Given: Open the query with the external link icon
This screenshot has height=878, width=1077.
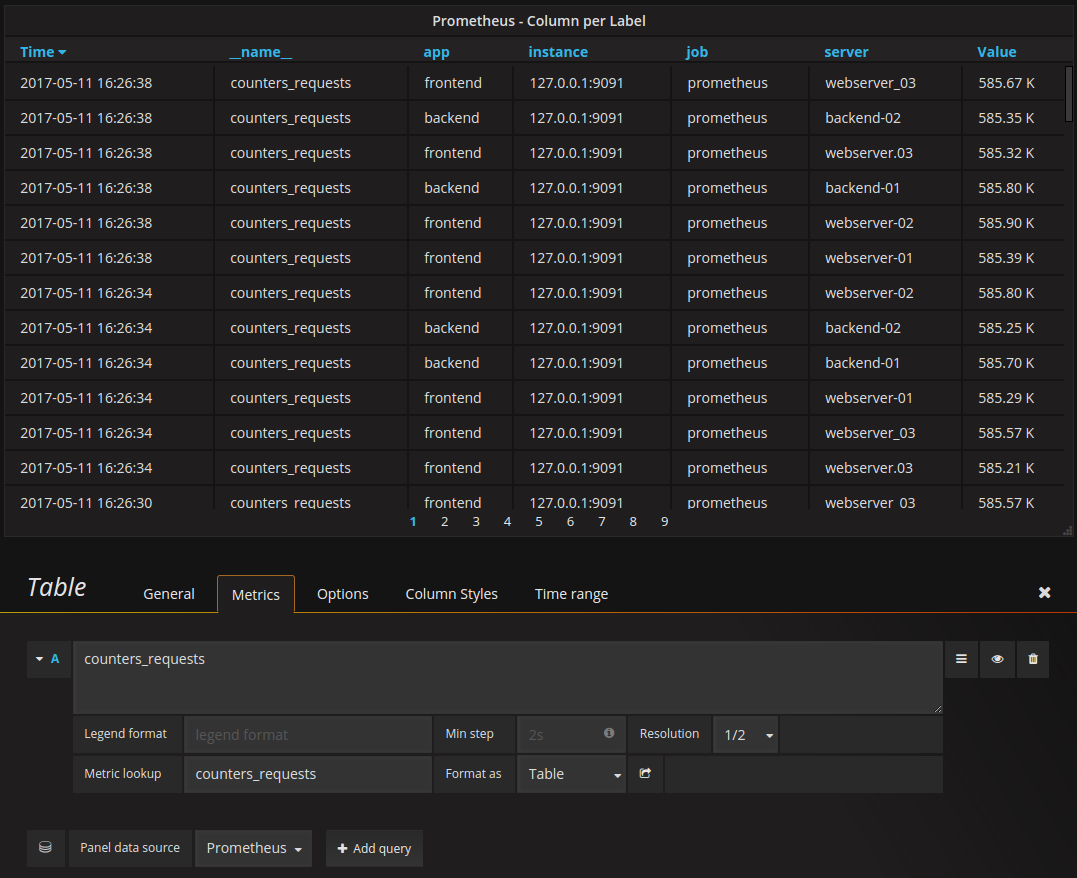Looking at the screenshot, I should (645, 773).
